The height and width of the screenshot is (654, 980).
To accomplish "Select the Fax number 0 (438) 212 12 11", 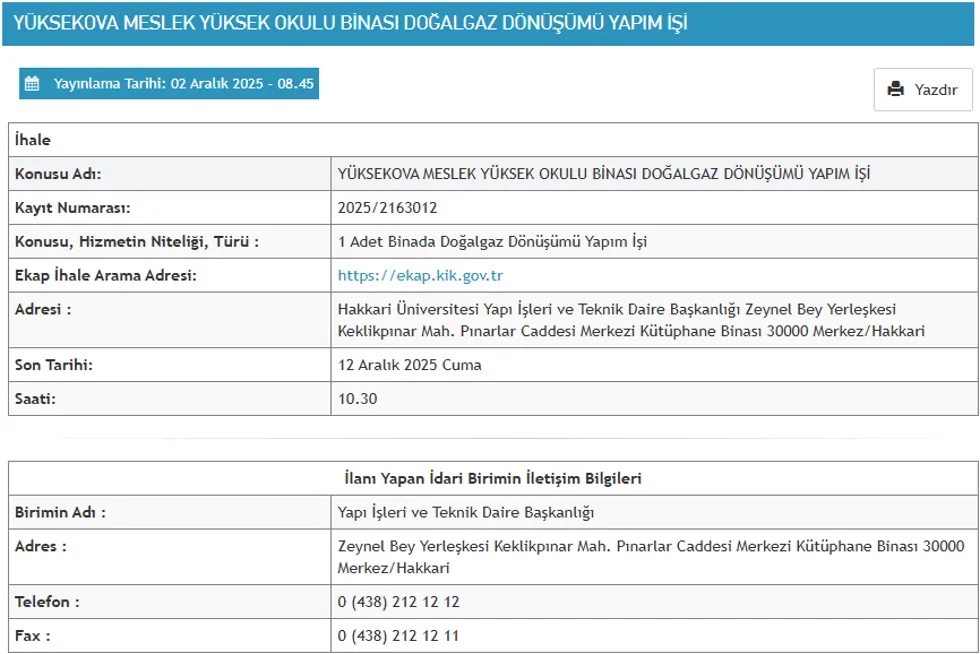I will coord(398,637).
